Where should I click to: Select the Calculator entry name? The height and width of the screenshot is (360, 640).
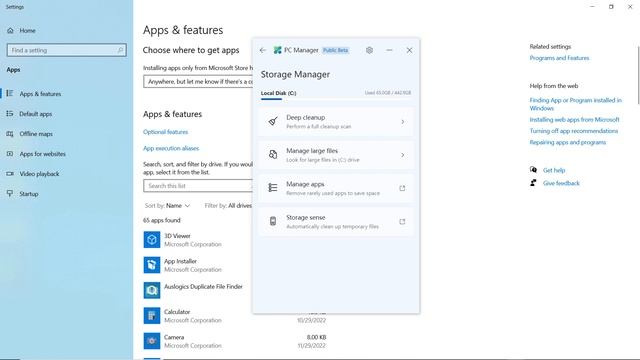(177, 312)
